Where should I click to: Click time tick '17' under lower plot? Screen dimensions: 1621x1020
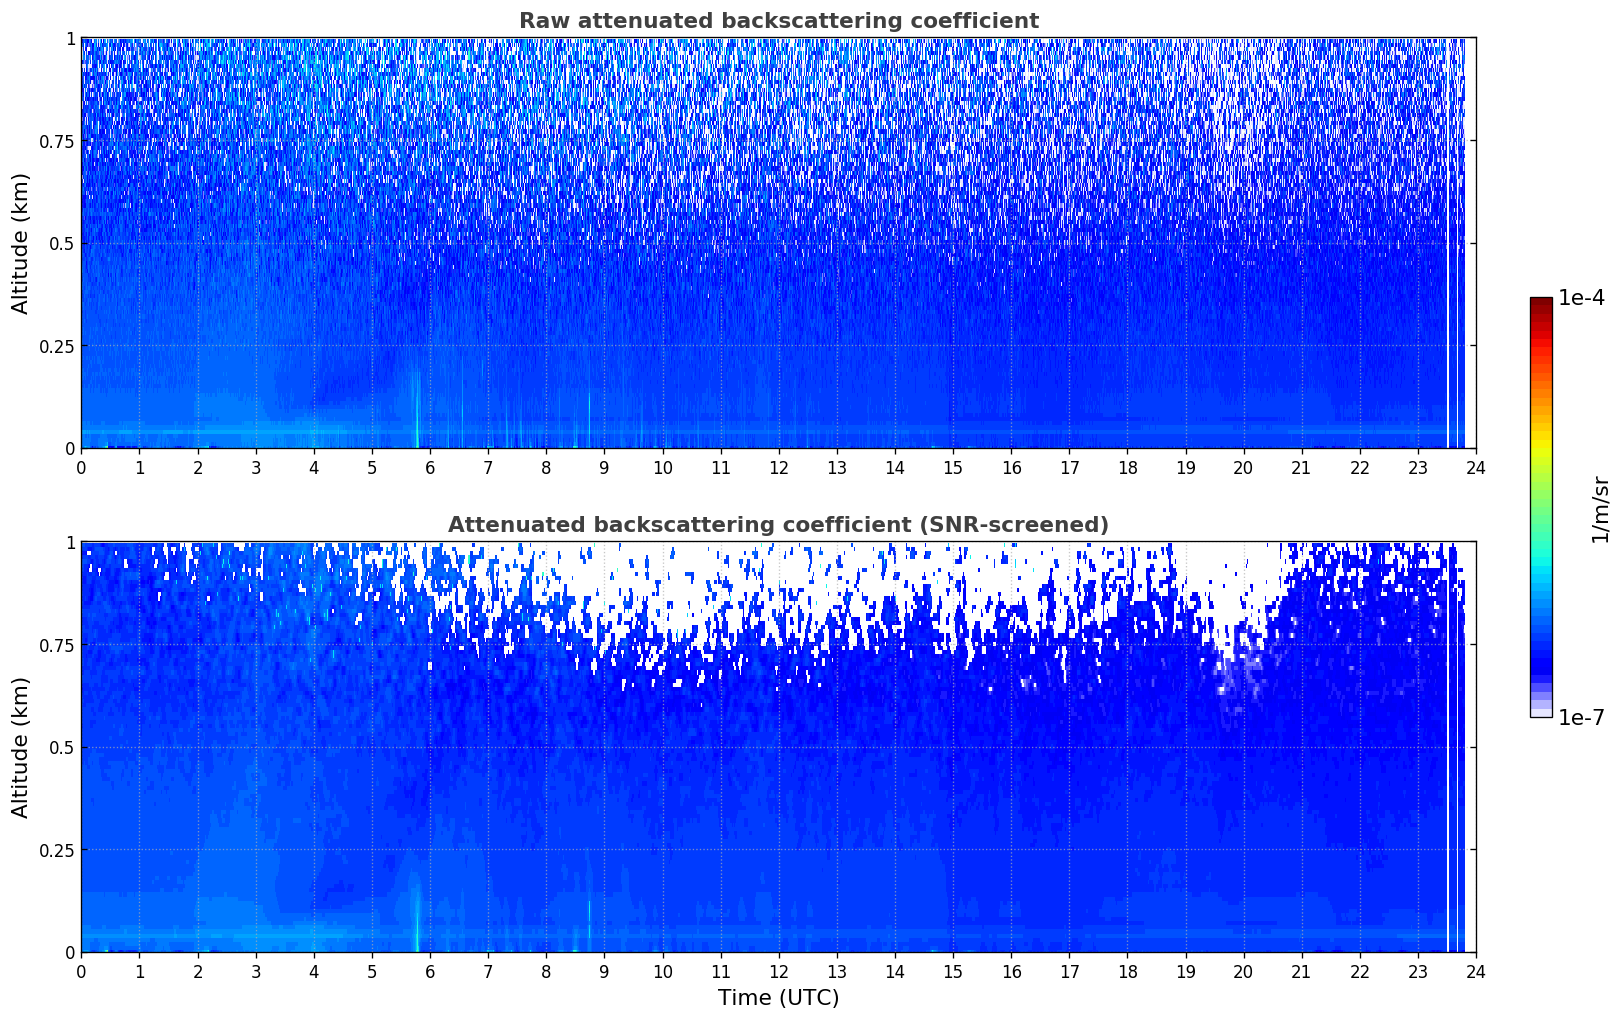tap(1069, 971)
